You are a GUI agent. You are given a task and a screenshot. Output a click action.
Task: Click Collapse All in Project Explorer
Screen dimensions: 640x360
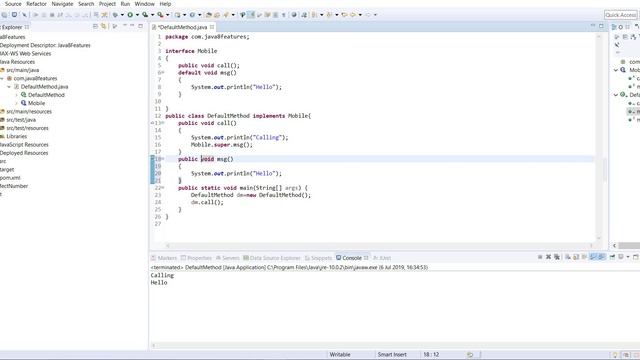pyautogui.click(x=96, y=27)
